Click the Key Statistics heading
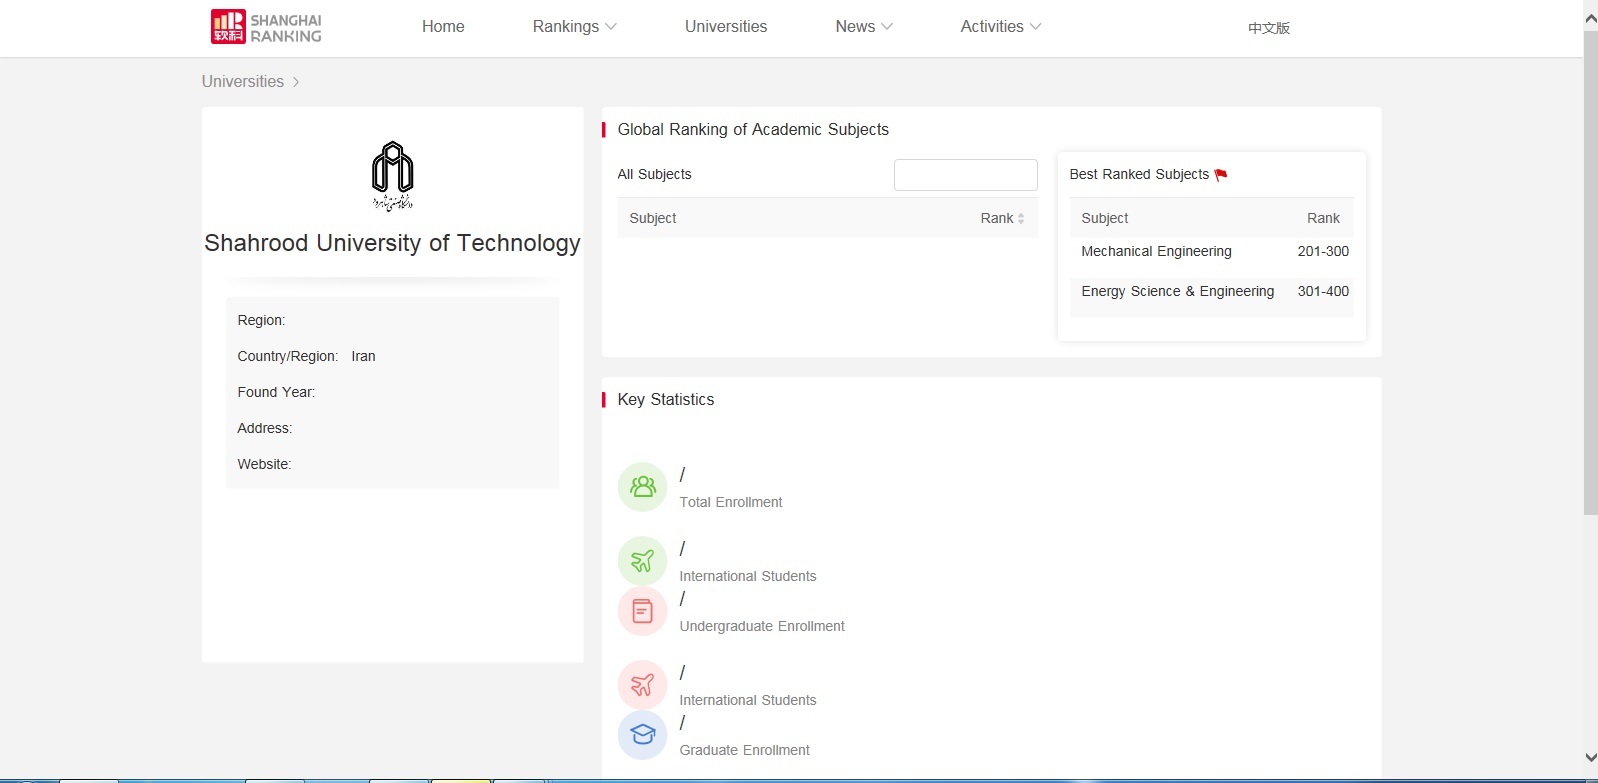The height and width of the screenshot is (783, 1598). 666,400
